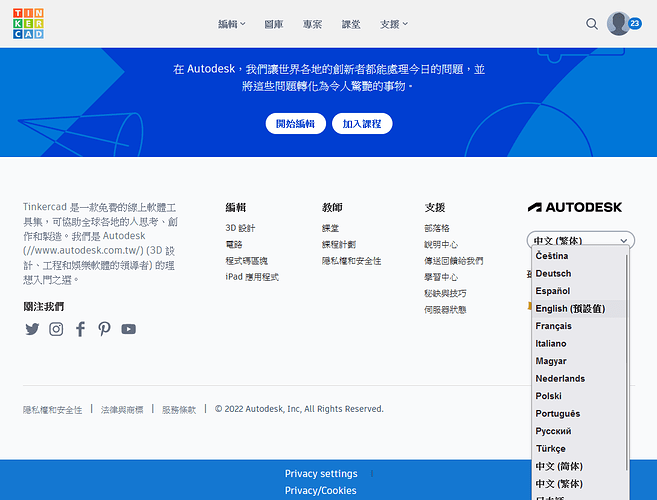The height and width of the screenshot is (500, 657).
Task: Select Nederlands from the language list
Action: [x=579, y=378]
